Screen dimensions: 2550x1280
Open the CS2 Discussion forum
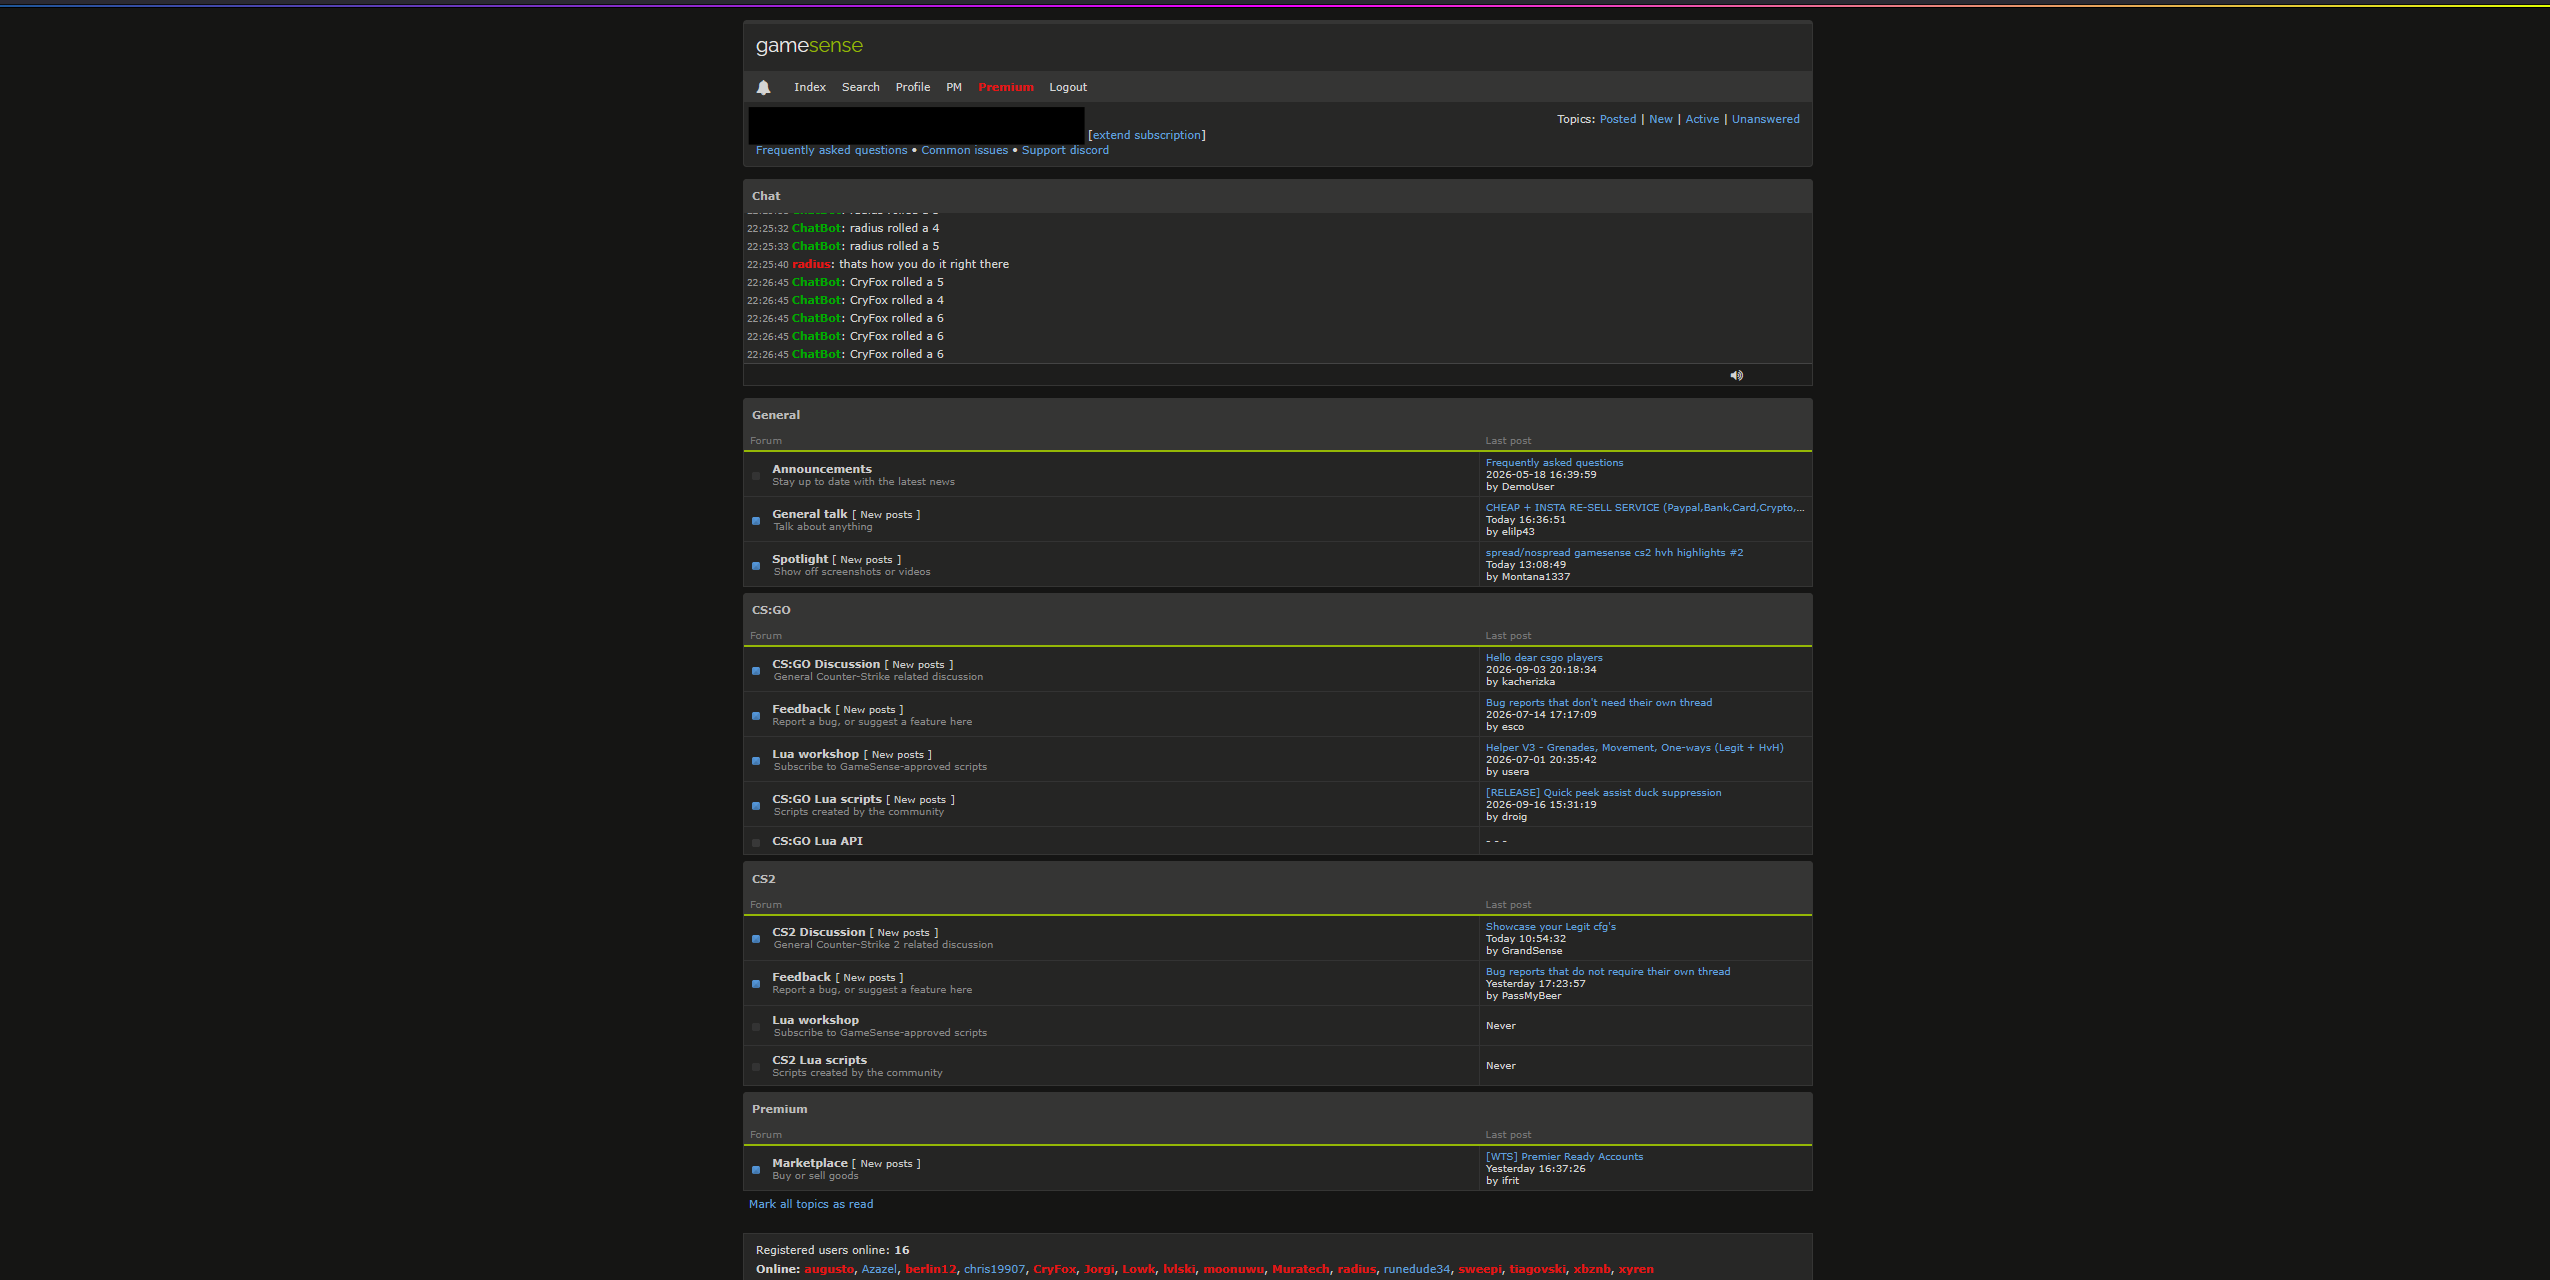point(819,932)
